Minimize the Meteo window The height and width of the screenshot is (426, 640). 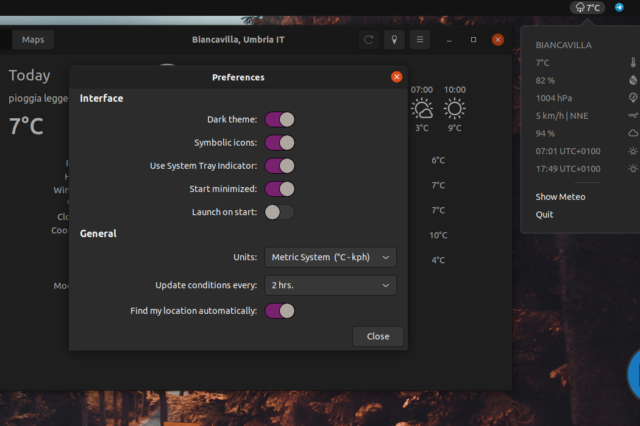[x=449, y=40]
